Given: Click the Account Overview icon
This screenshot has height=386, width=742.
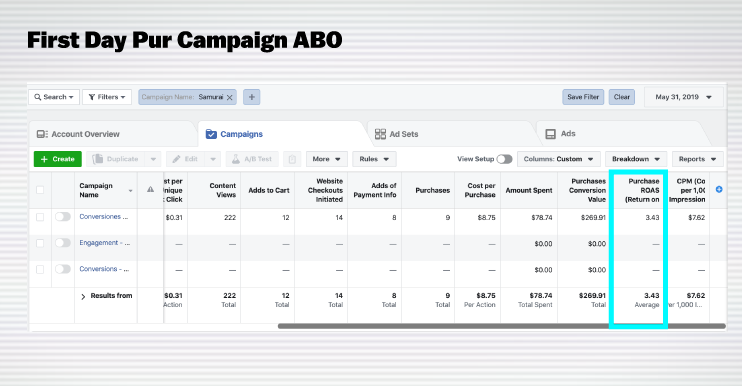Looking at the screenshot, I should pos(42,134).
